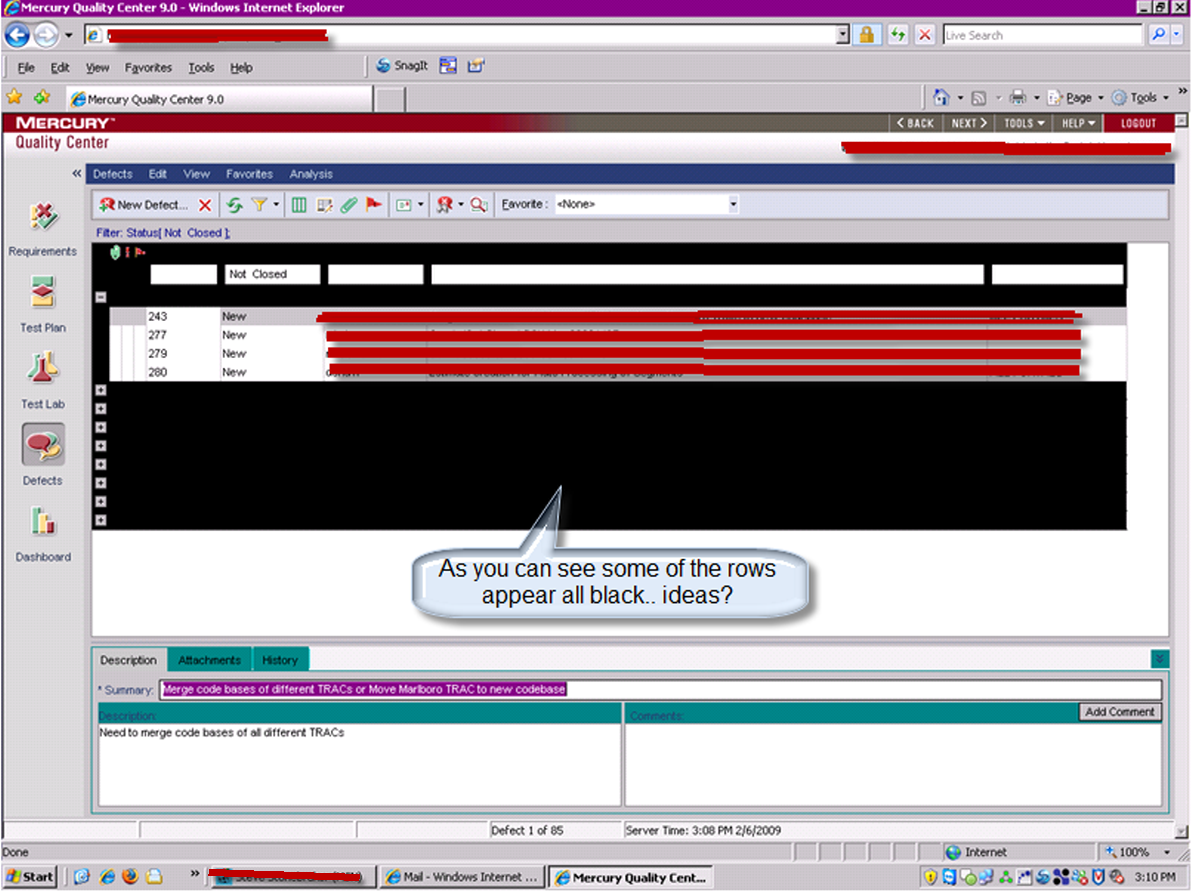
Task: Open the Set Filter tool
Action: click(260, 204)
